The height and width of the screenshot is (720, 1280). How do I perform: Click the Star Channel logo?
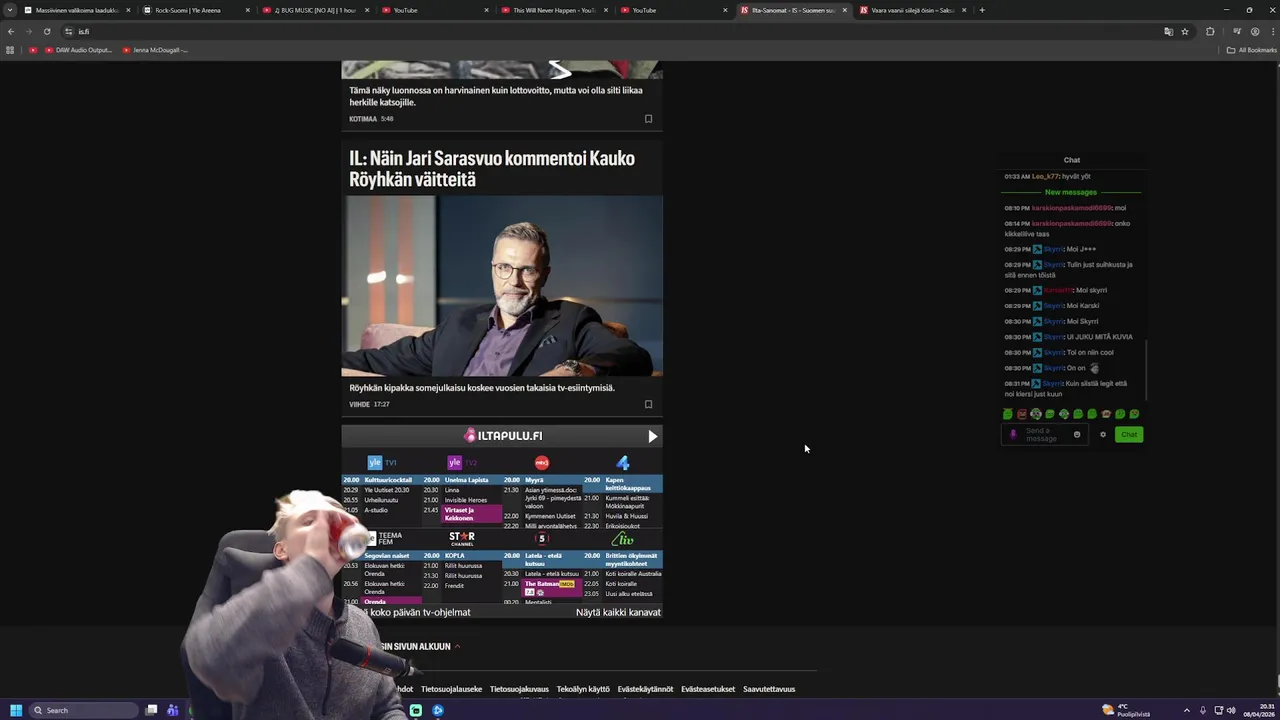pos(462,539)
